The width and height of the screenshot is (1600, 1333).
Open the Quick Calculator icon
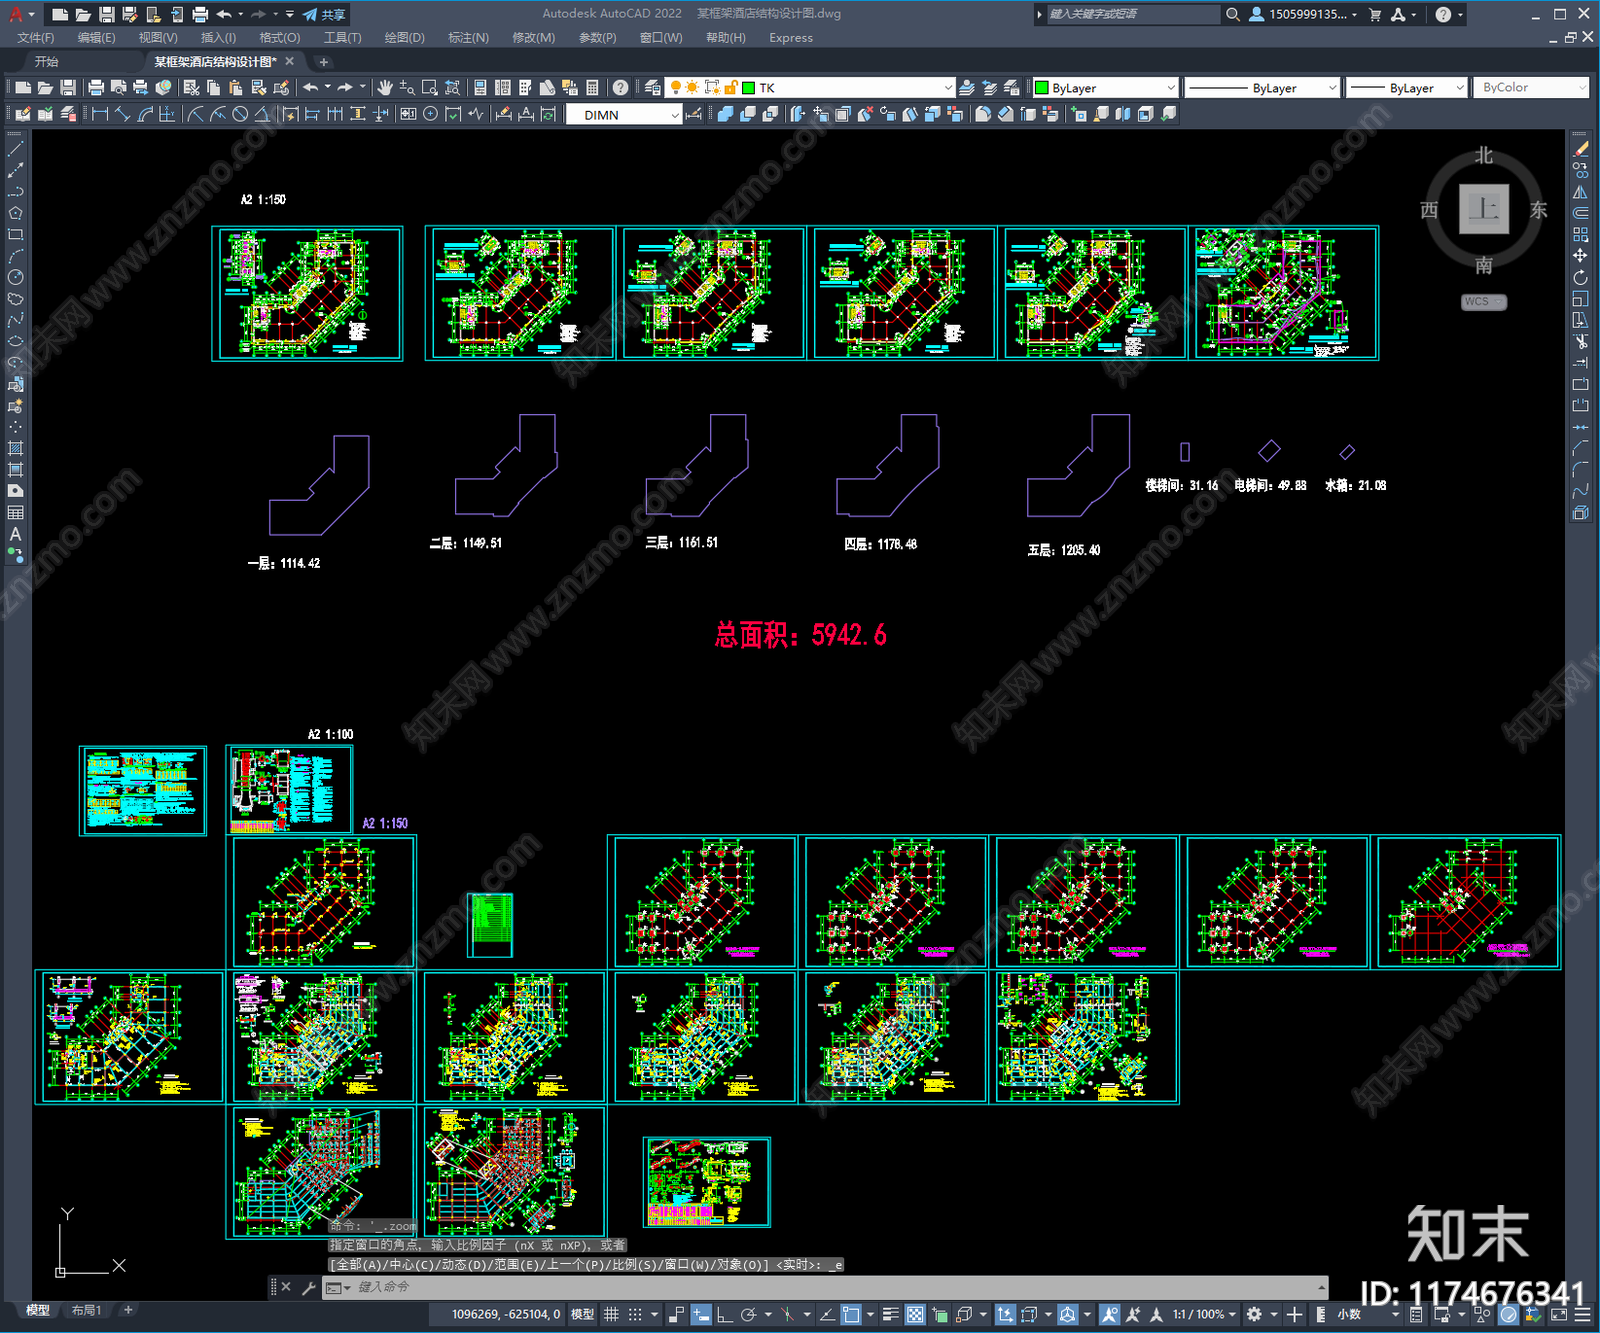[x=592, y=88]
